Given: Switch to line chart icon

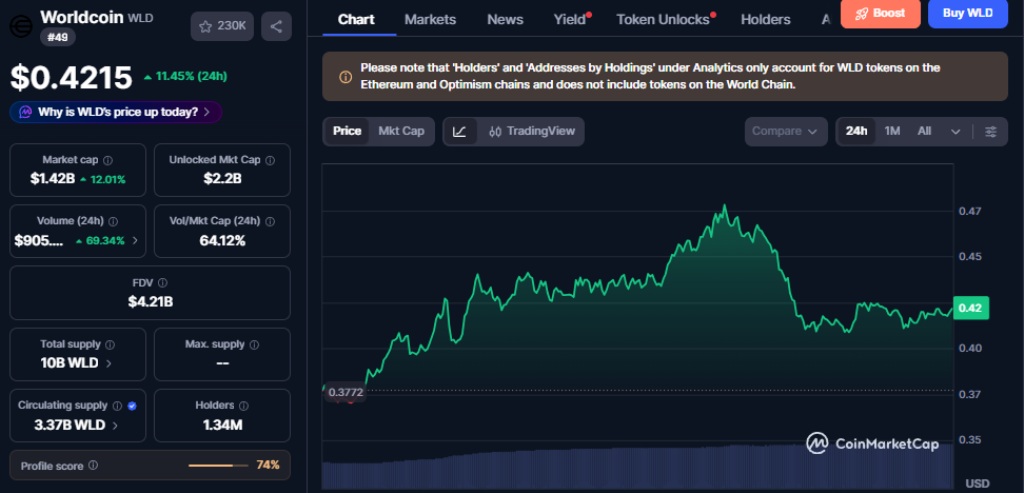Looking at the screenshot, I should tap(460, 131).
